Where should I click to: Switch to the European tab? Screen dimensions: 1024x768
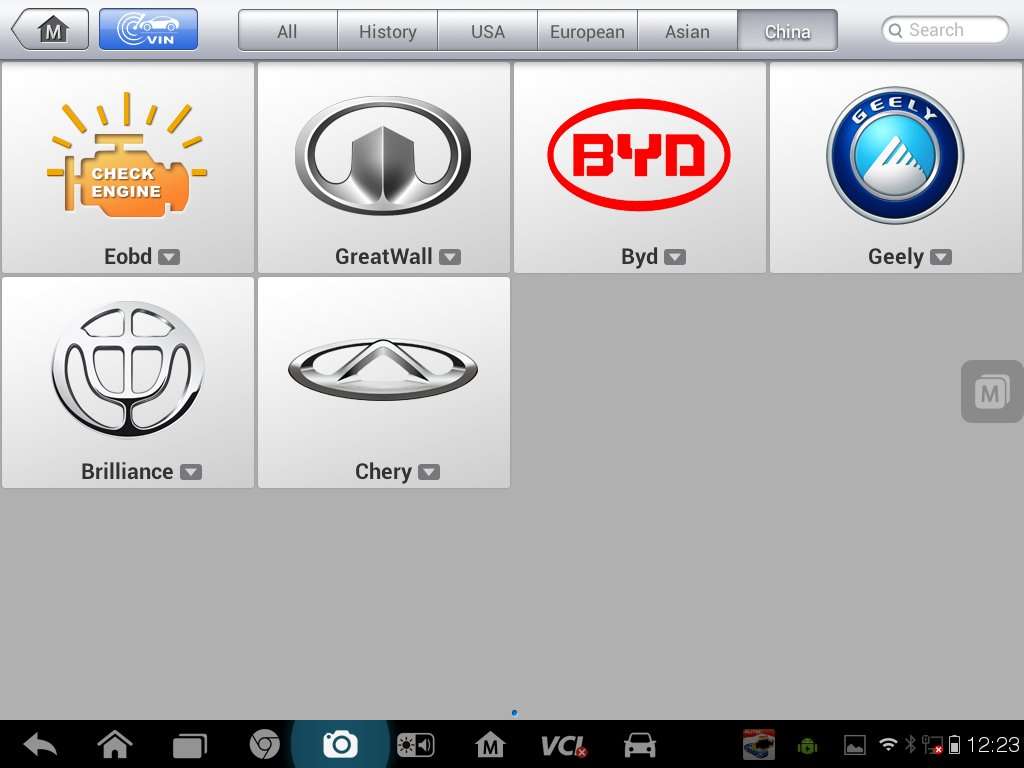pyautogui.click(x=587, y=30)
